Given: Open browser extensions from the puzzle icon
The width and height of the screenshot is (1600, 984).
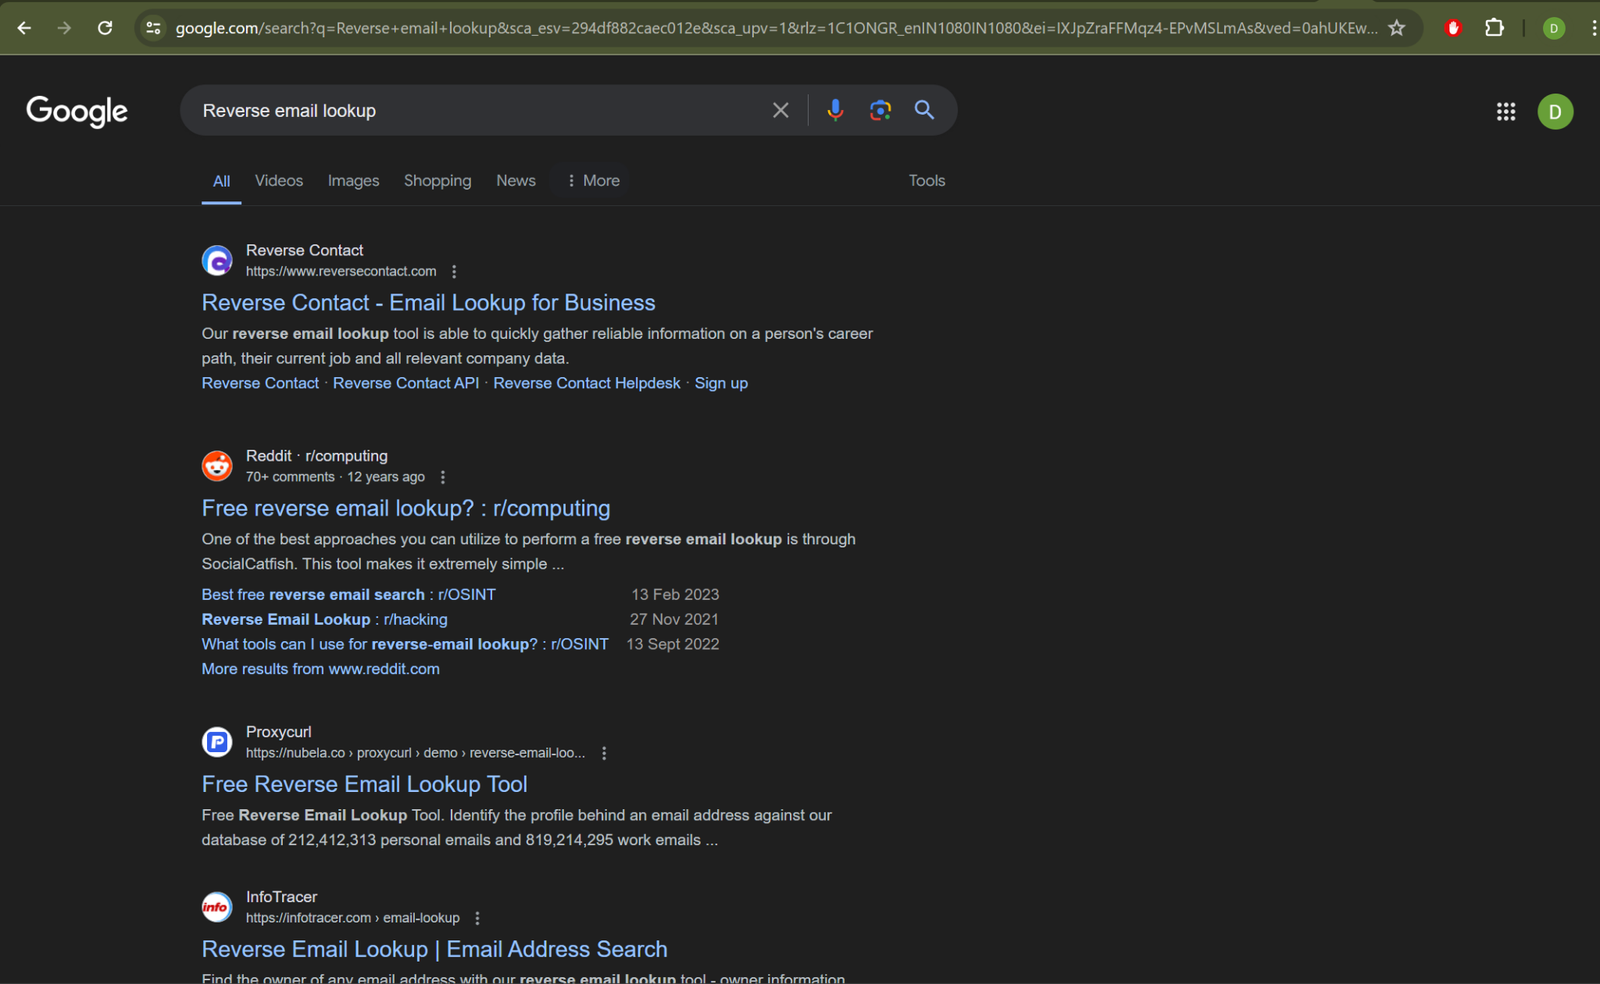Looking at the screenshot, I should [x=1494, y=28].
